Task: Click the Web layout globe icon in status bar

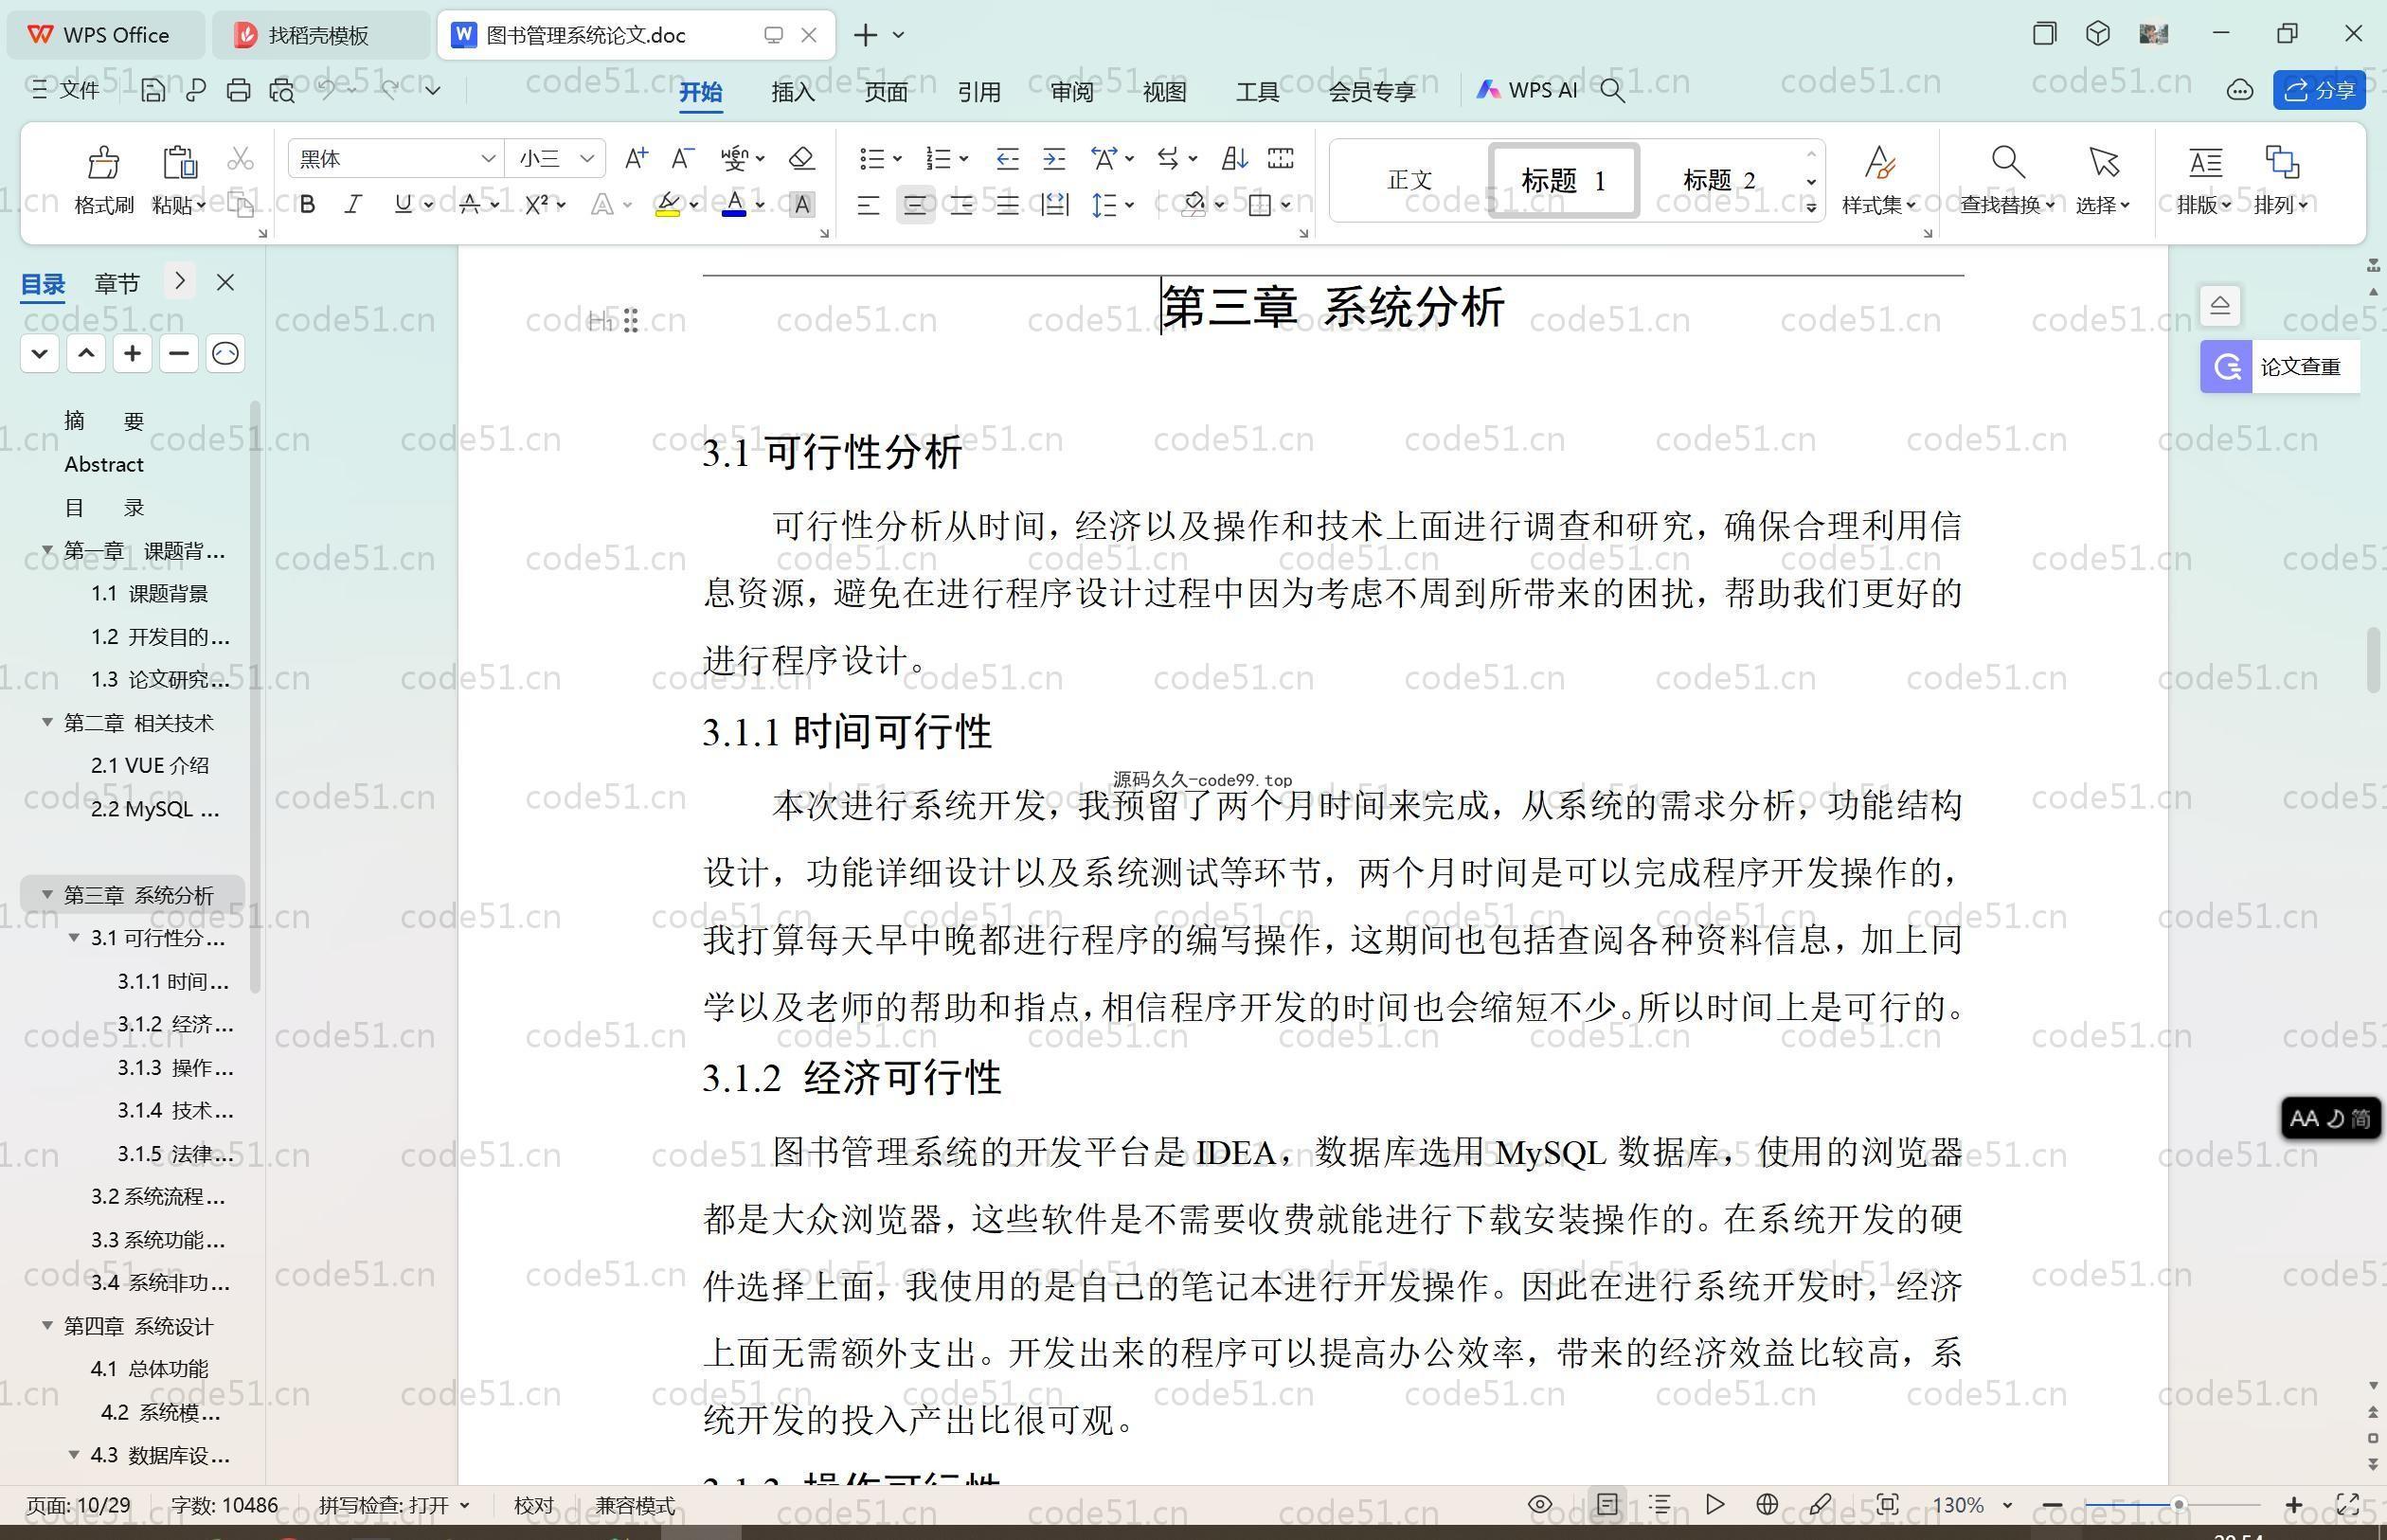Action: pyautogui.click(x=1767, y=1504)
